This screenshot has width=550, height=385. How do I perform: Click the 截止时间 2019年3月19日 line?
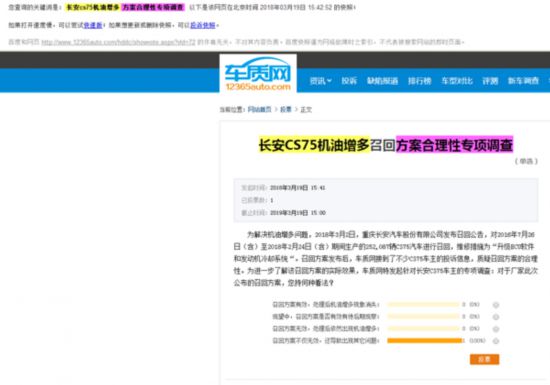[x=283, y=213]
